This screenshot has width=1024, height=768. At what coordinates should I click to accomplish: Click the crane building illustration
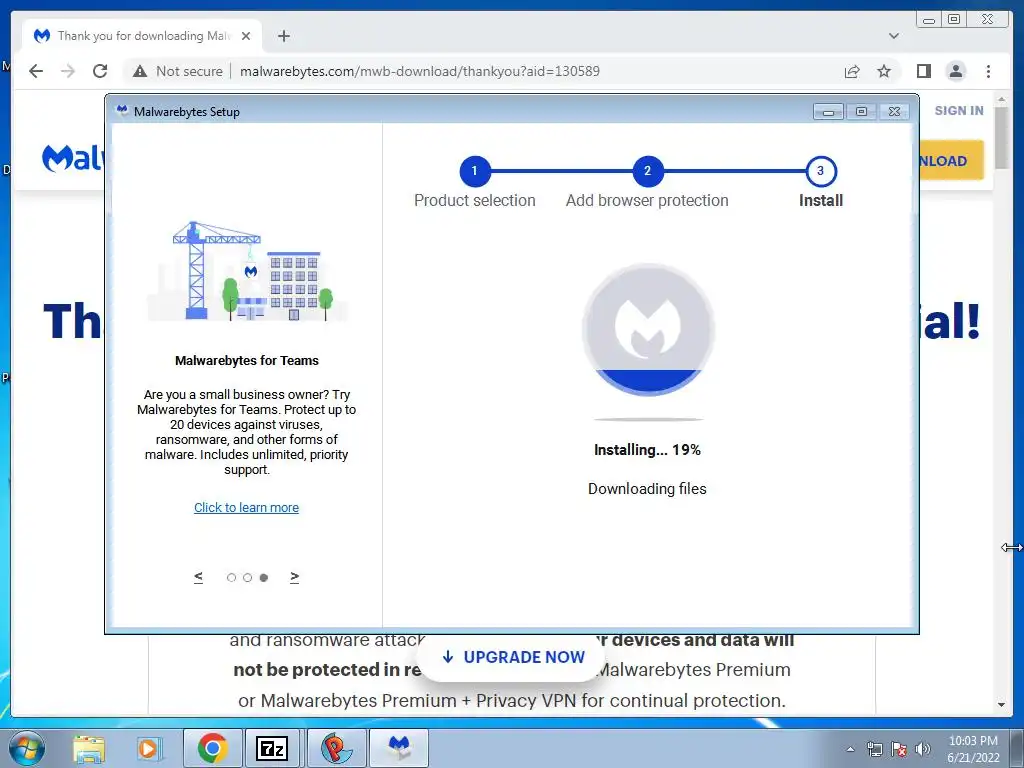pyautogui.click(x=248, y=271)
